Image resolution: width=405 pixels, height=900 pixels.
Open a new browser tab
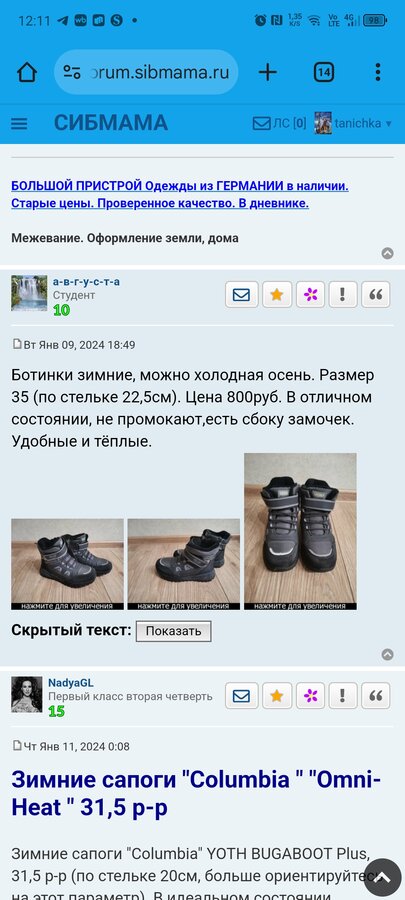267,72
